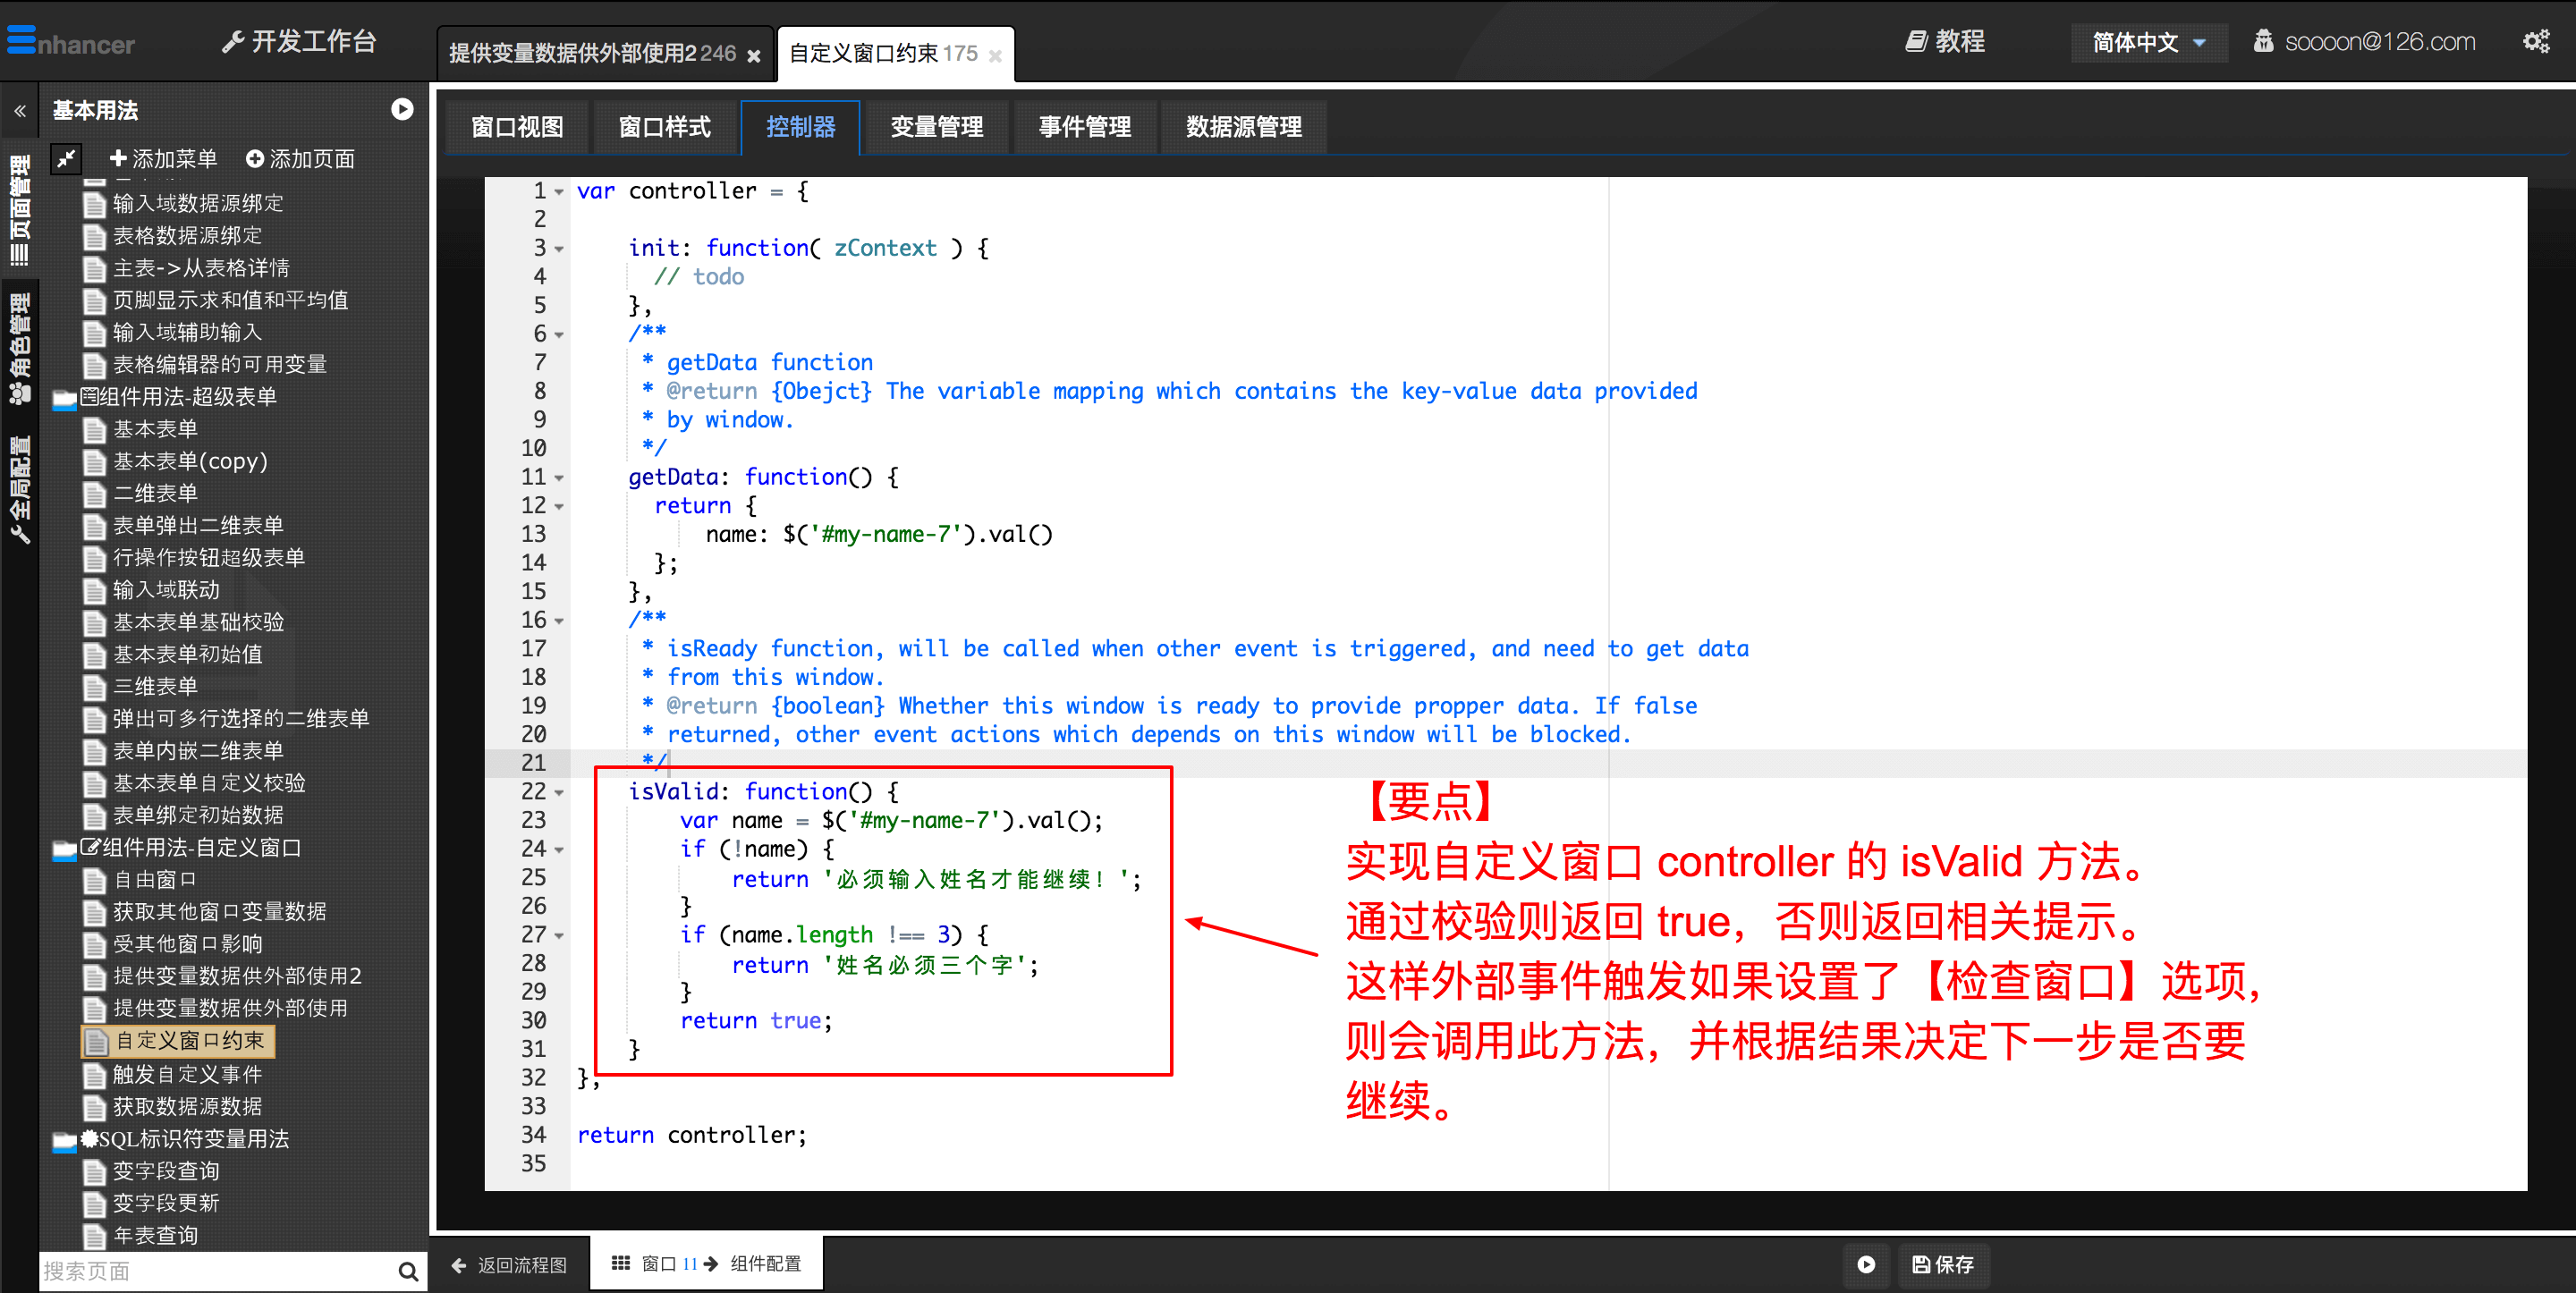The height and width of the screenshot is (1293, 2576).
Task: Open the 简体中文 language dropdown
Action: 2148,42
